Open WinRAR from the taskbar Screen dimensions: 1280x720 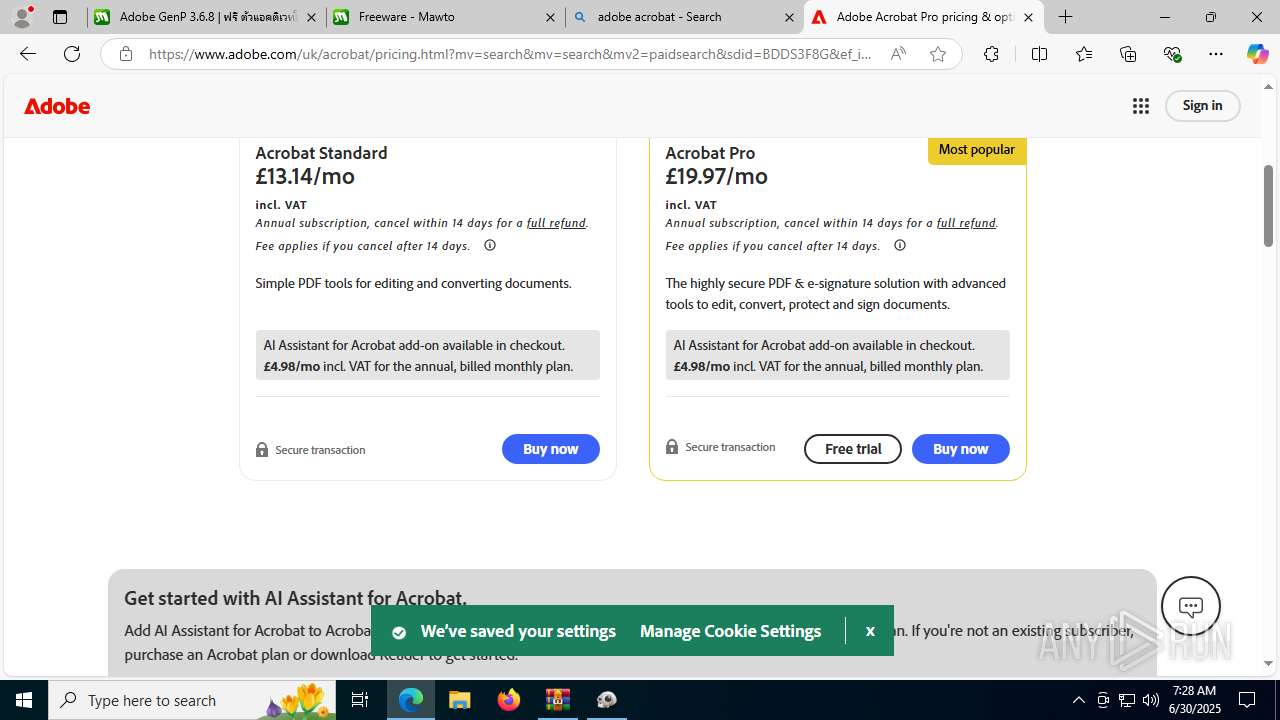click(x=558, y=700)
